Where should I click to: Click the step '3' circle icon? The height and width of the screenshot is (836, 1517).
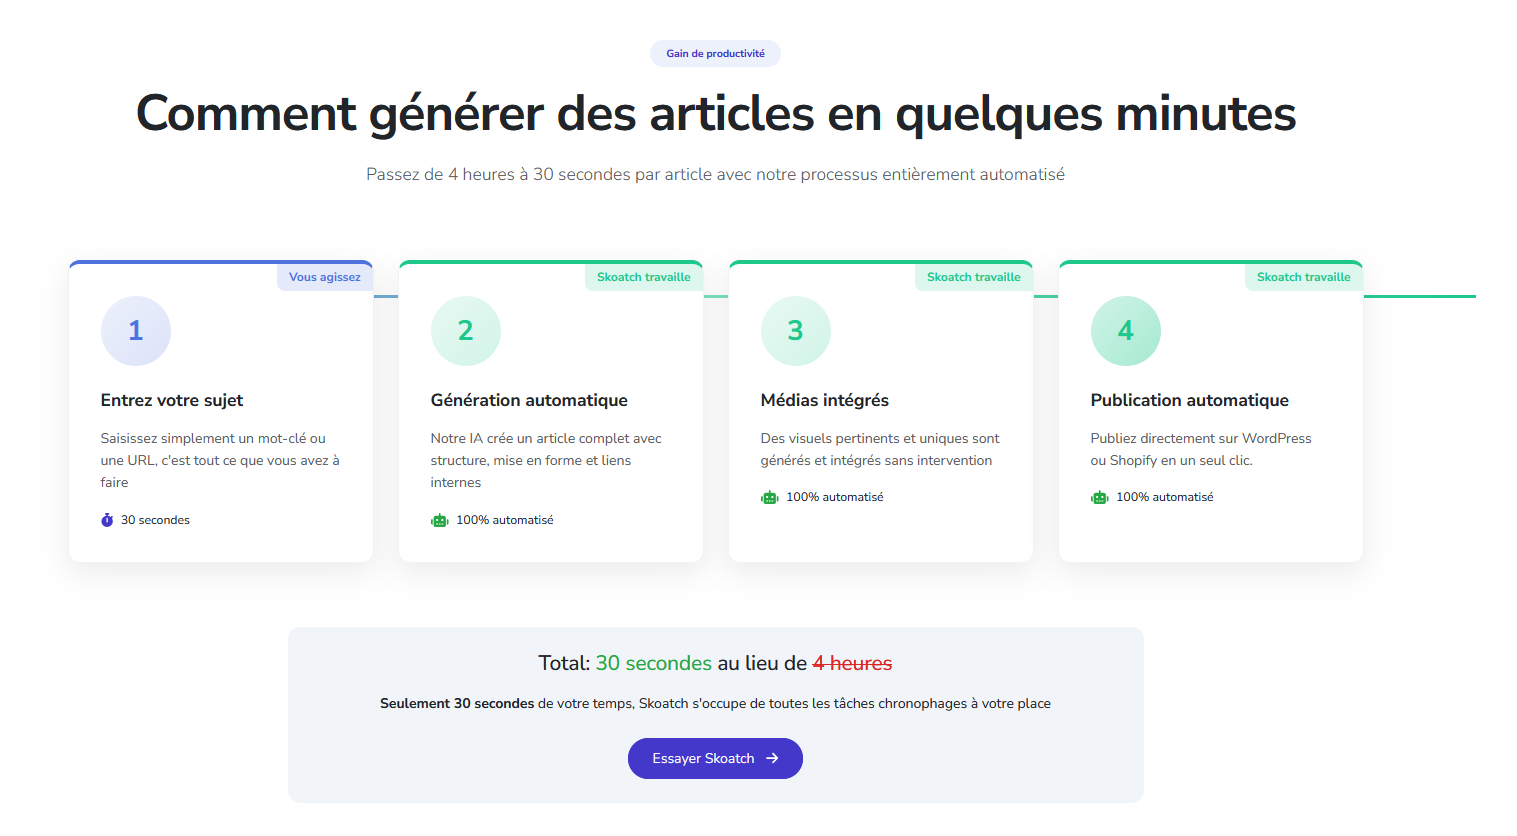795,330
